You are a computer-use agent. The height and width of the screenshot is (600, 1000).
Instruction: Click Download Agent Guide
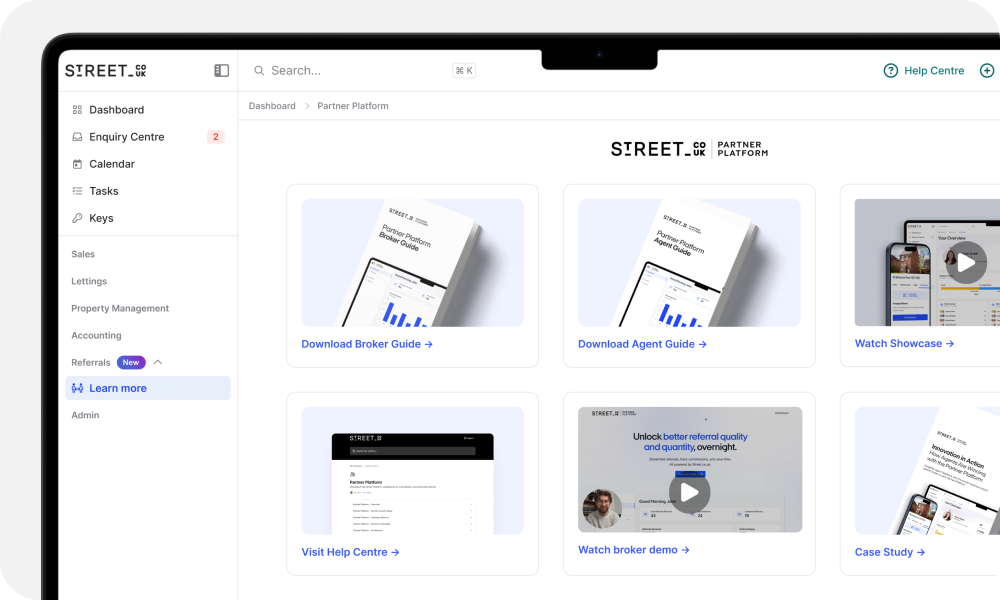point(642,343)
